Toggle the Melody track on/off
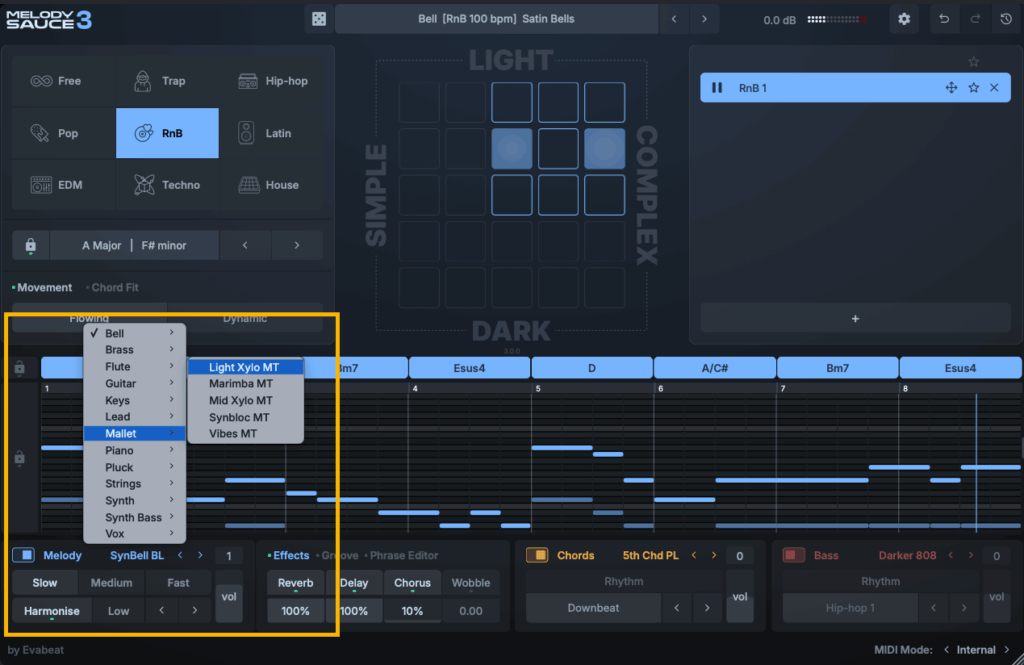This screenshot has width=1024, height=665. click(x=24, y=555)
